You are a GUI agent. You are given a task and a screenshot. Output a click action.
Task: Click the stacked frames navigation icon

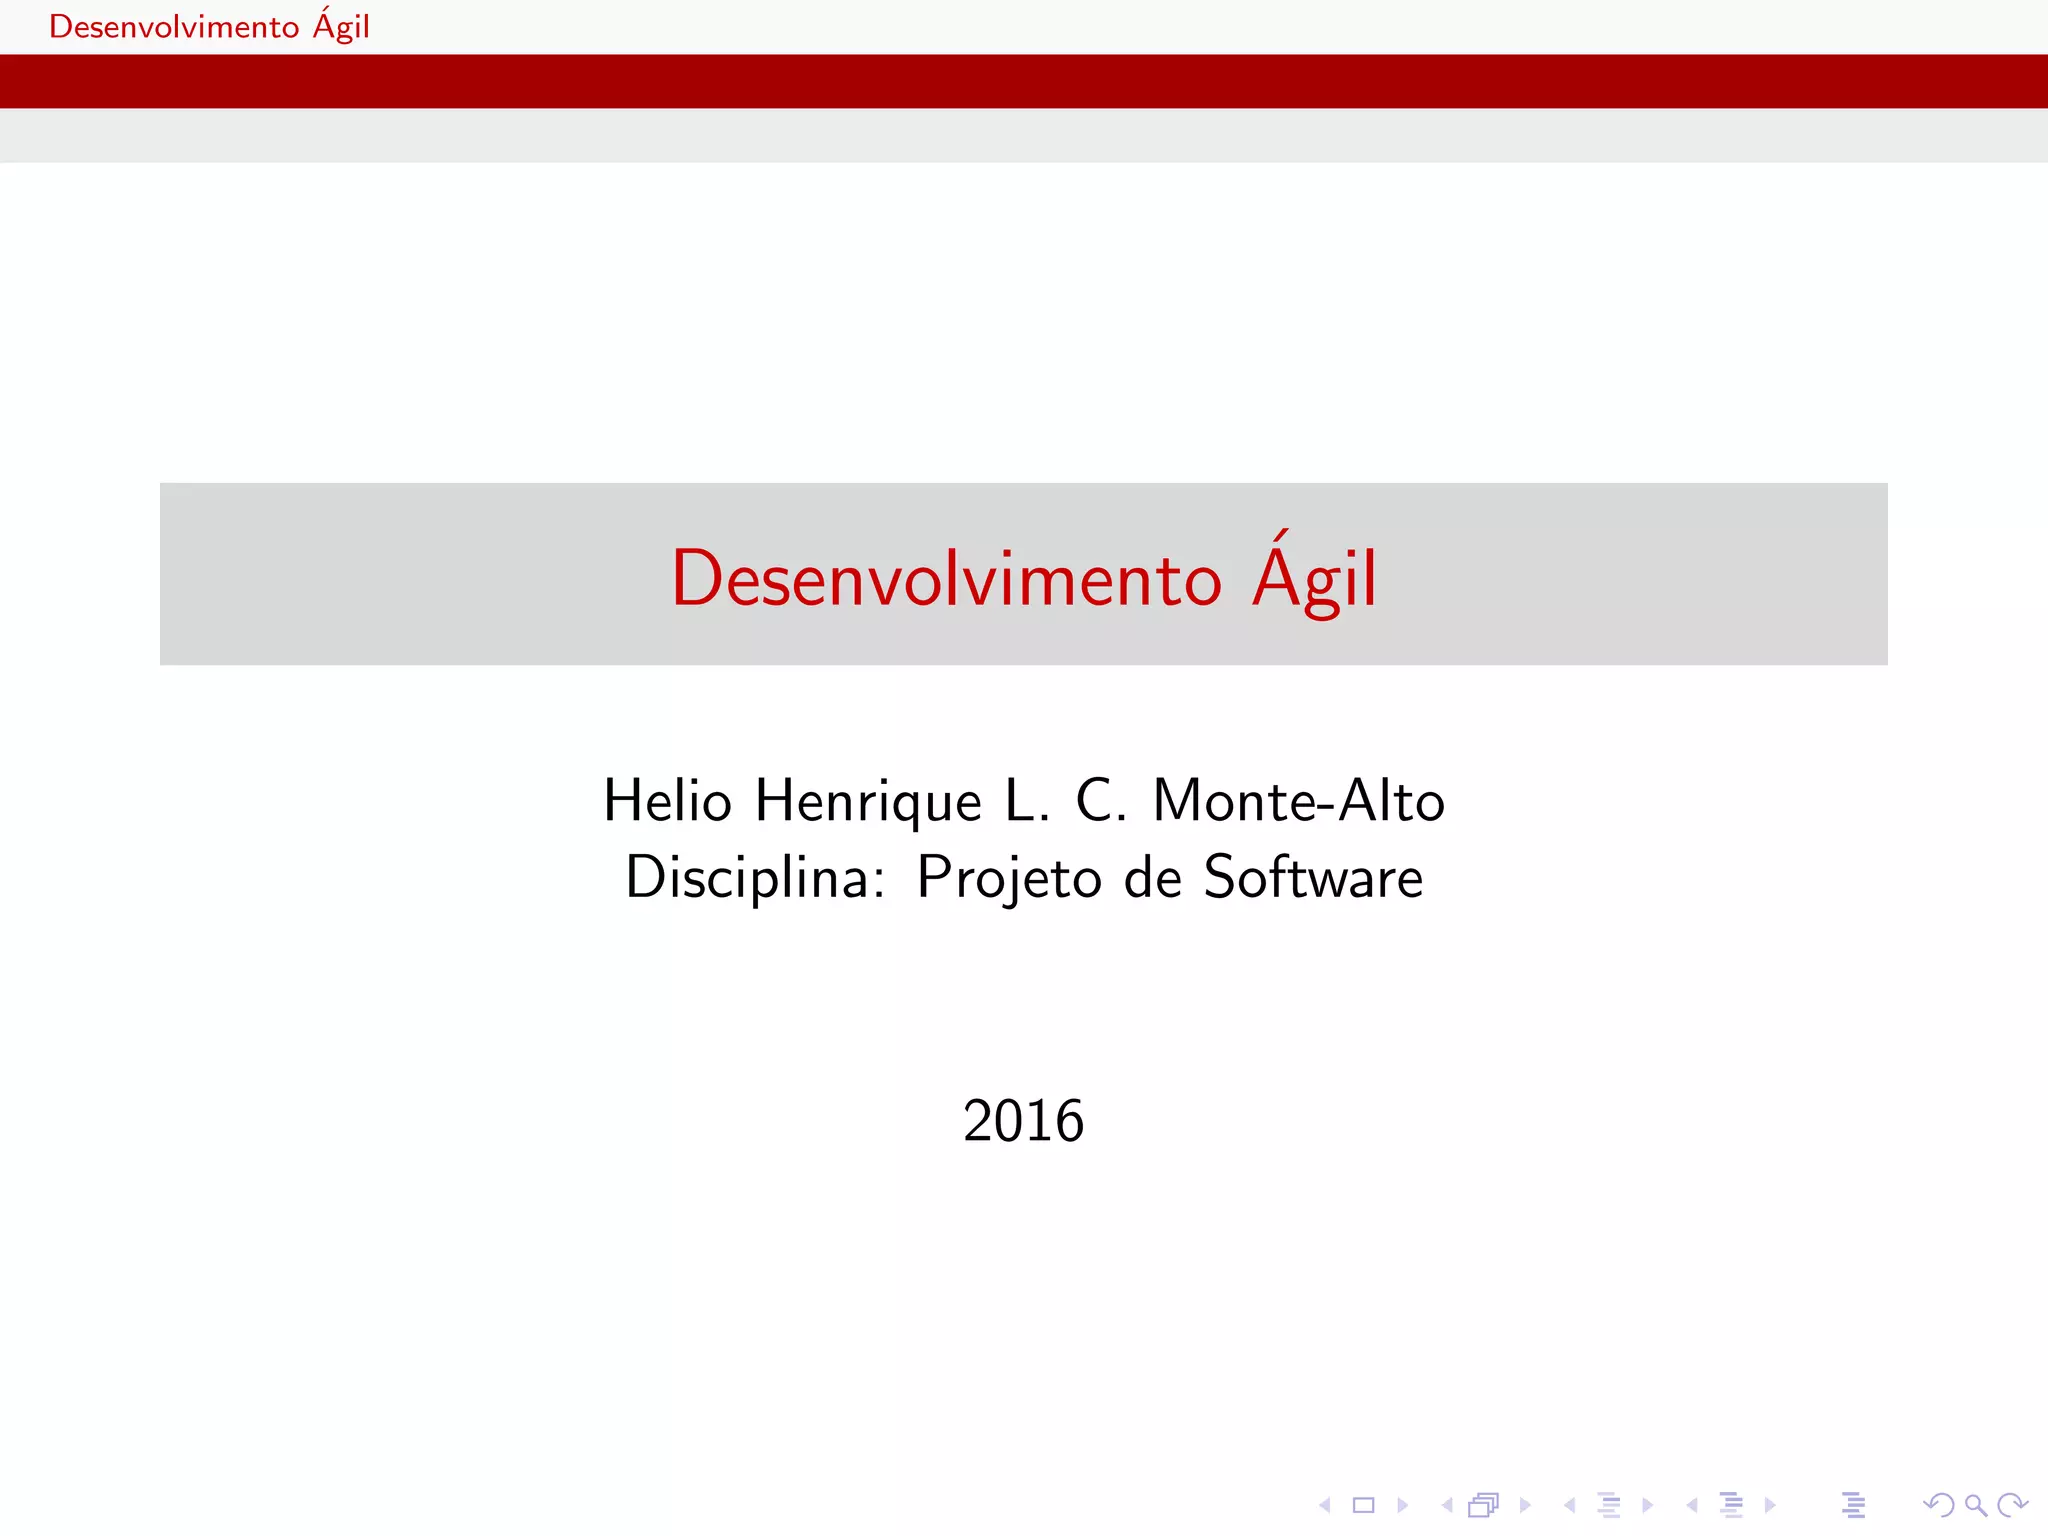click(x=1484, y=1505)
